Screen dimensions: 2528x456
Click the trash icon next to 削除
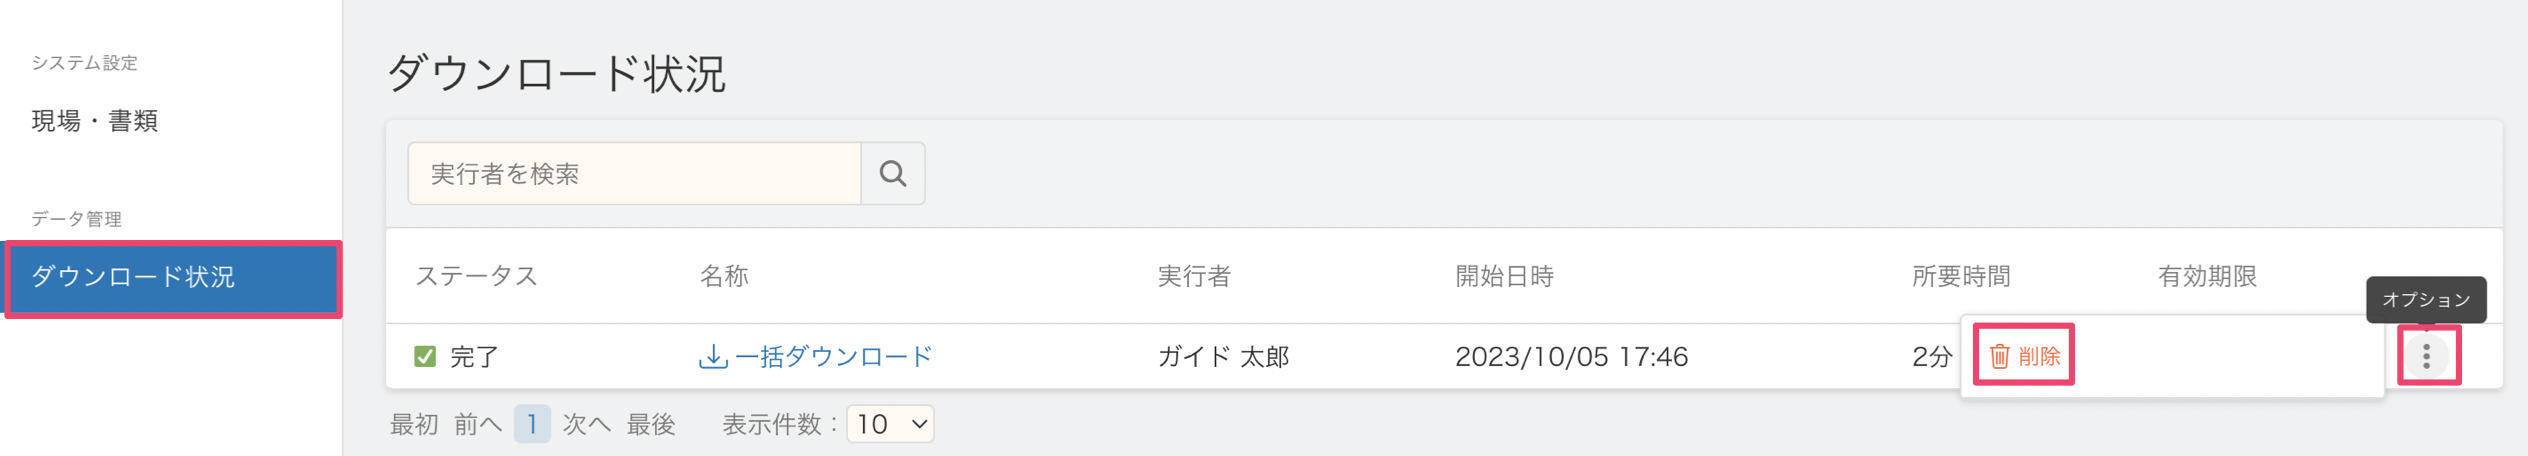(x=1999, y=356)
